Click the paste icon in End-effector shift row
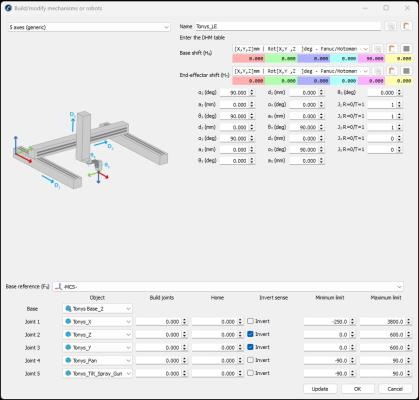Screen dimensions: 419x400 coord(392,71)
